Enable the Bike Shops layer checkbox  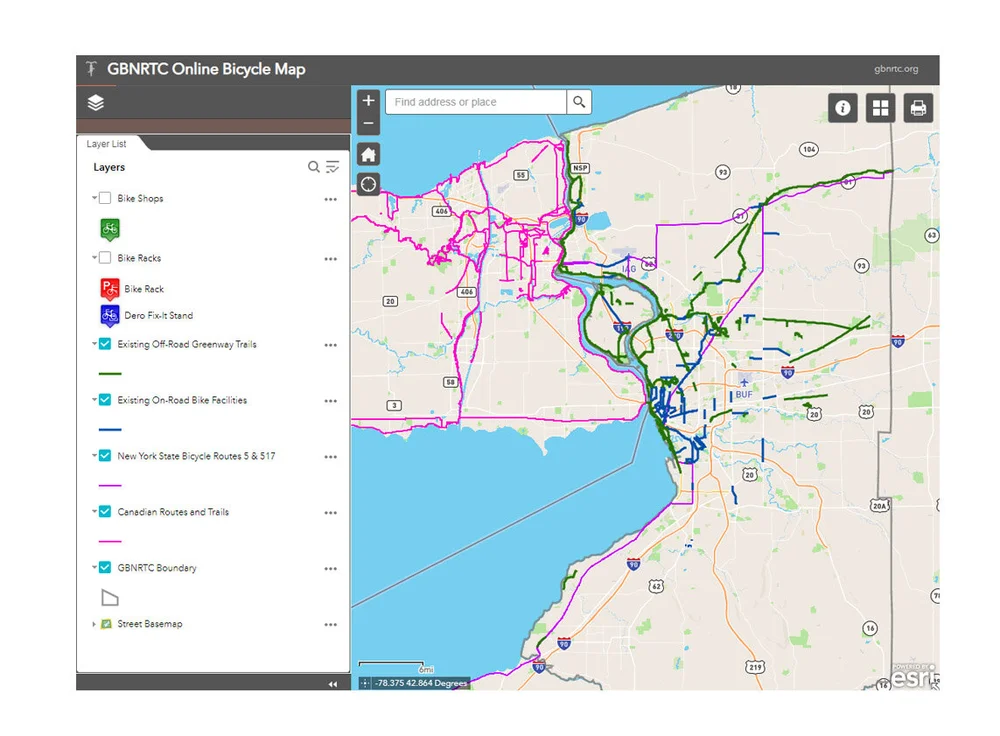pyautogui.click(x=104, y=198)
